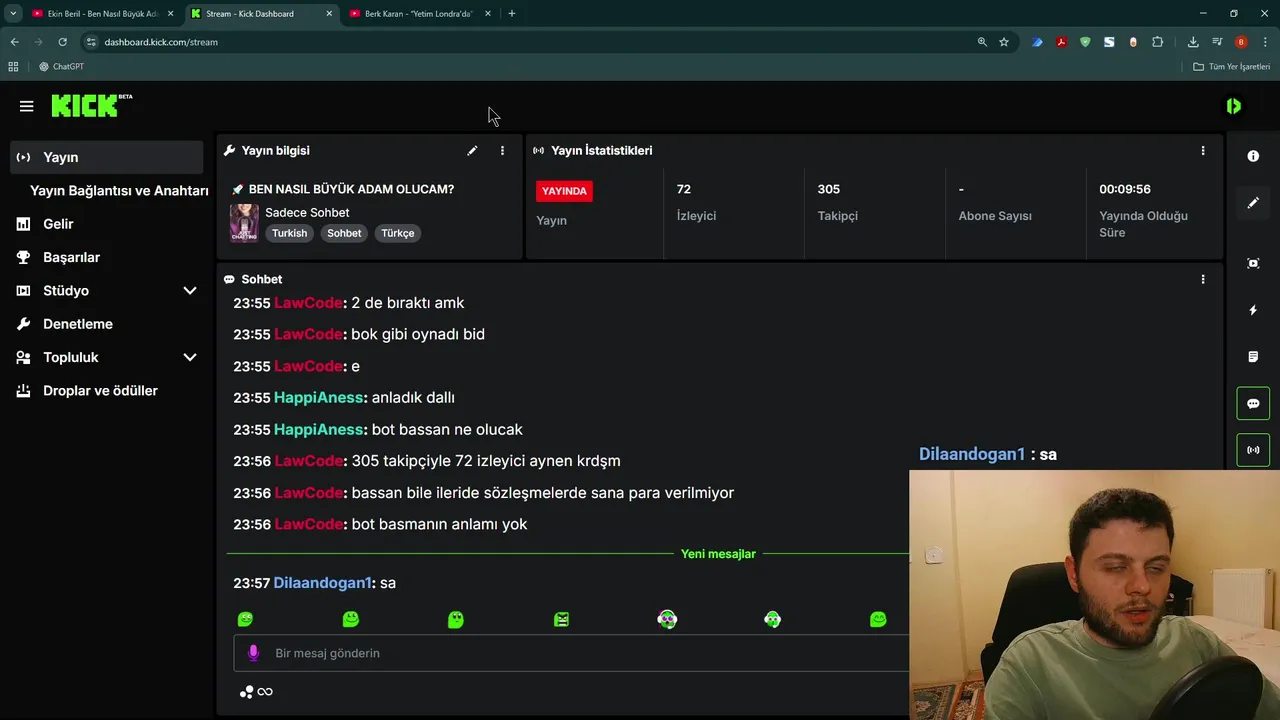Toggle the chat bubble panel button in right sidebar
The height and width of the screenshot is (720, 1280).
coord(1253,404)
